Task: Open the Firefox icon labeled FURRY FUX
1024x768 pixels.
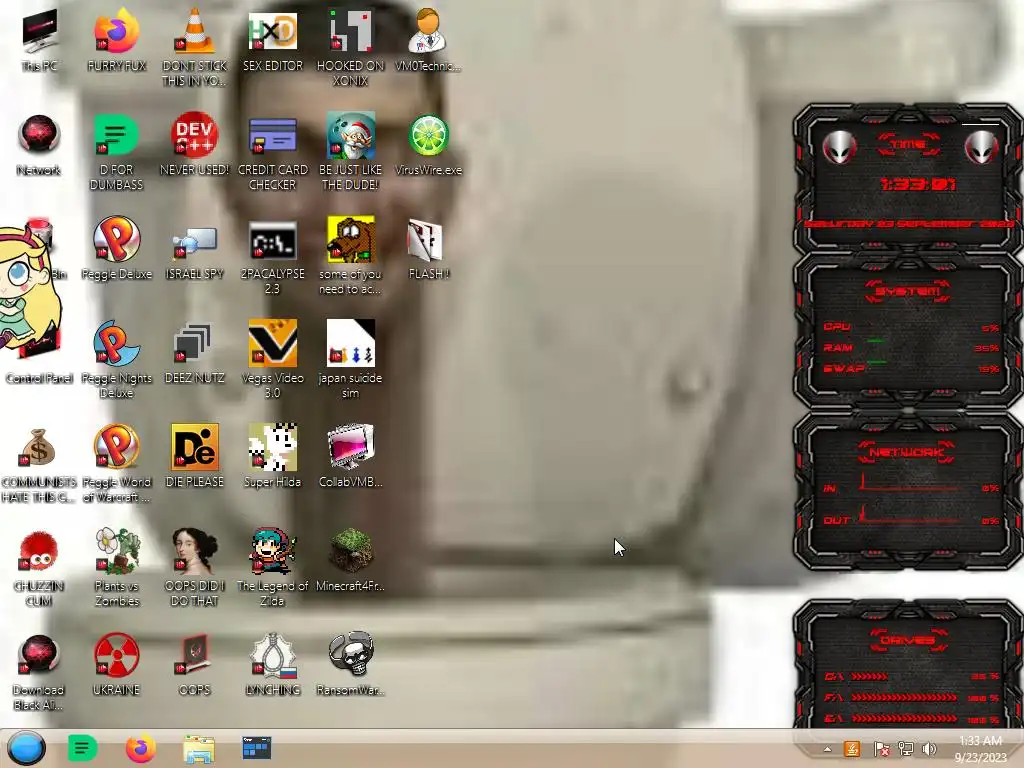Action: coord(116,39)
